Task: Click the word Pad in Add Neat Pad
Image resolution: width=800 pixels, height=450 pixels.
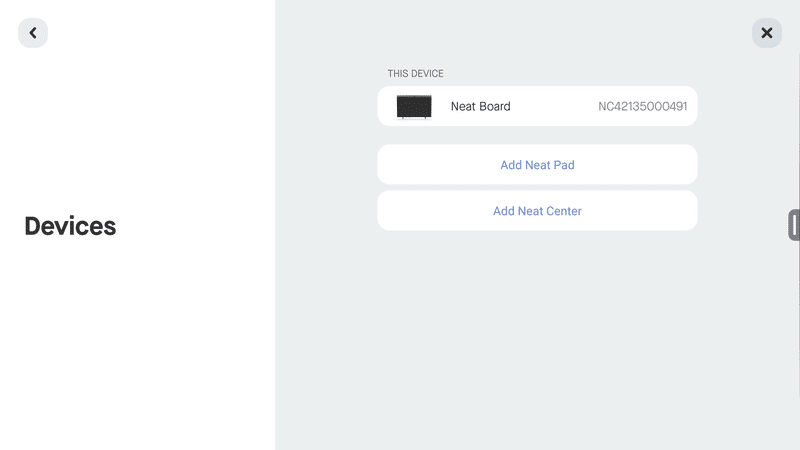Action: click(x=564, y=165)
